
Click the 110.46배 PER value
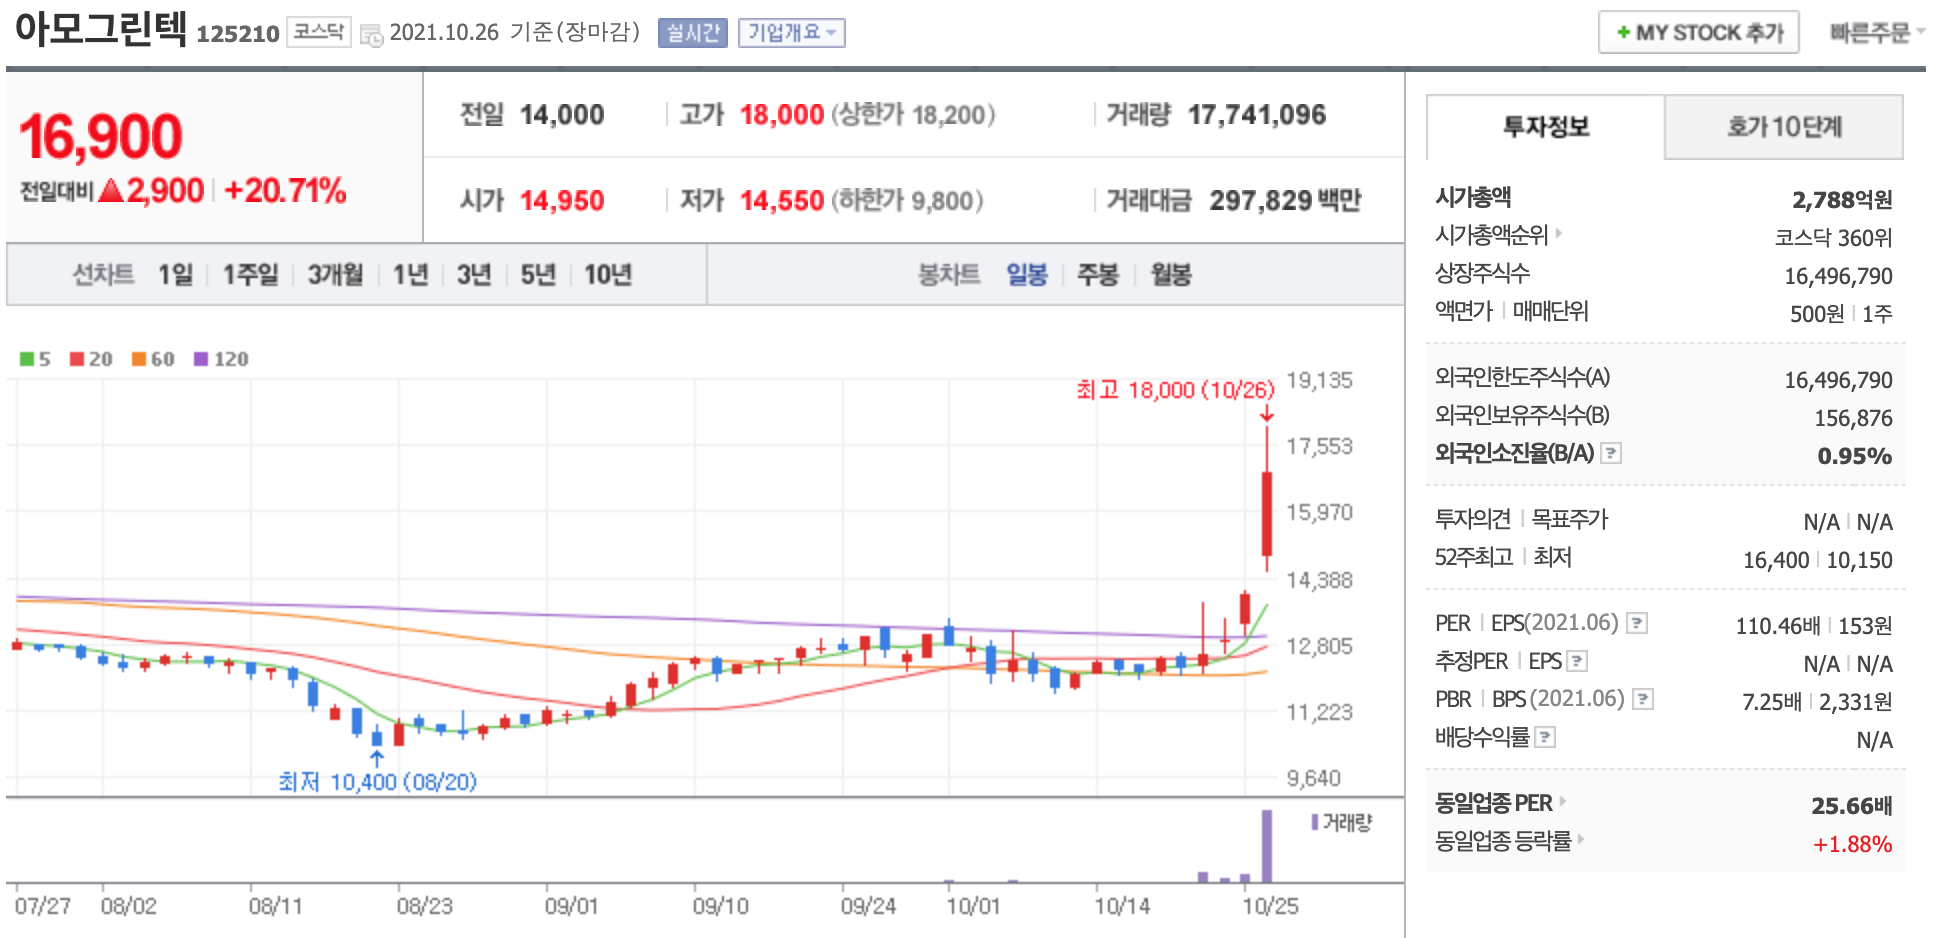tap(1777, 626)
